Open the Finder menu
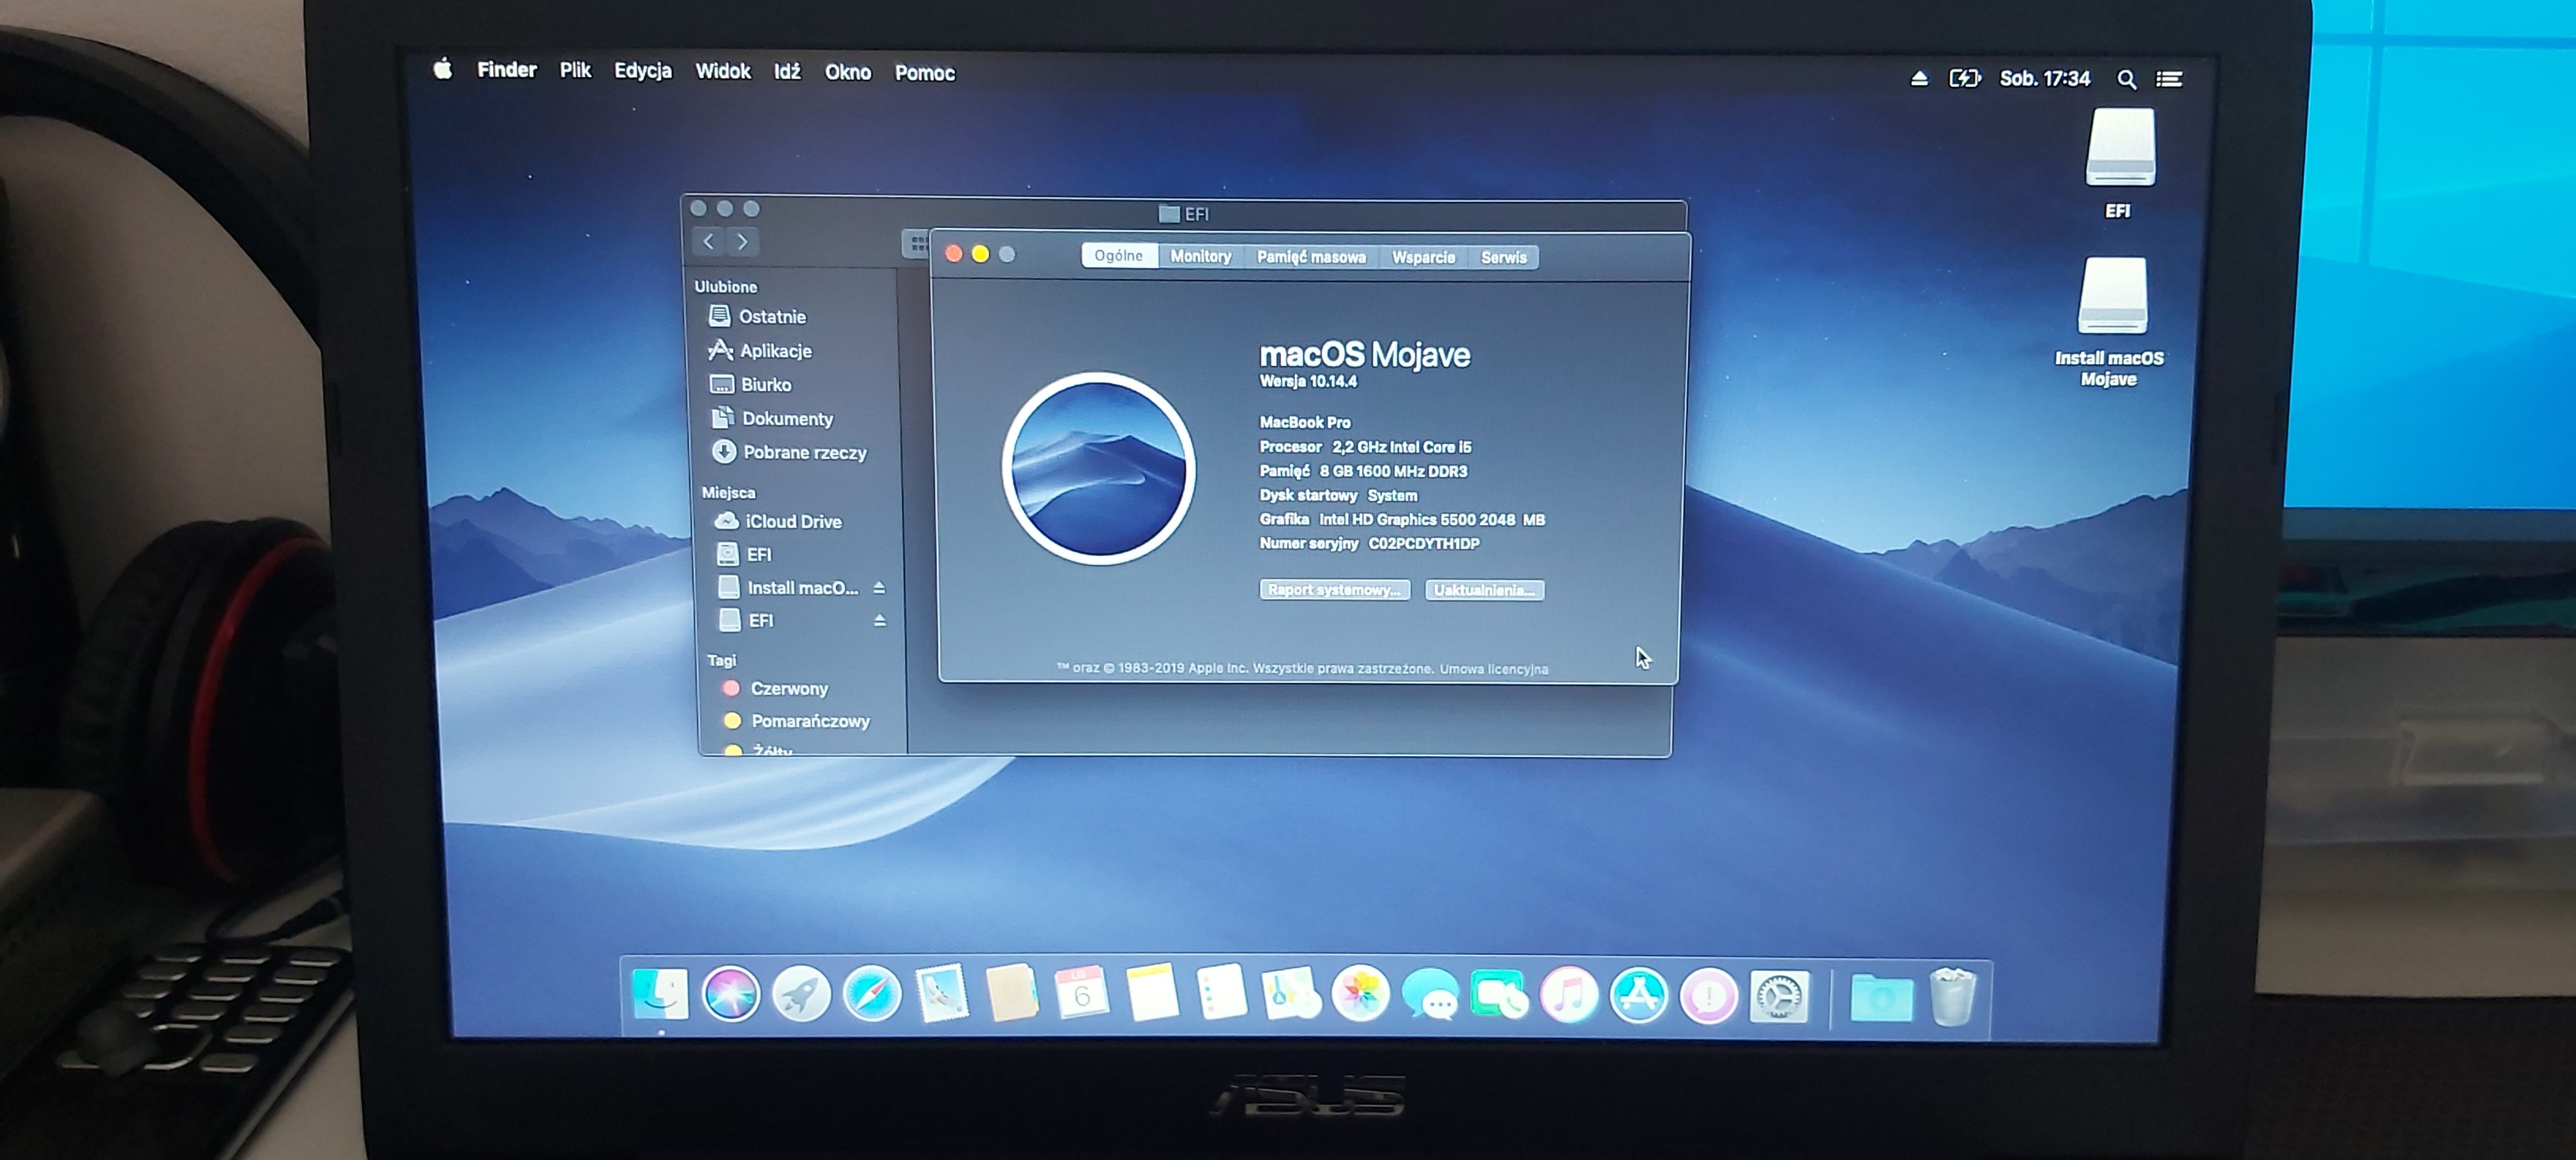 pyautogui.click(x=506, y=70)
